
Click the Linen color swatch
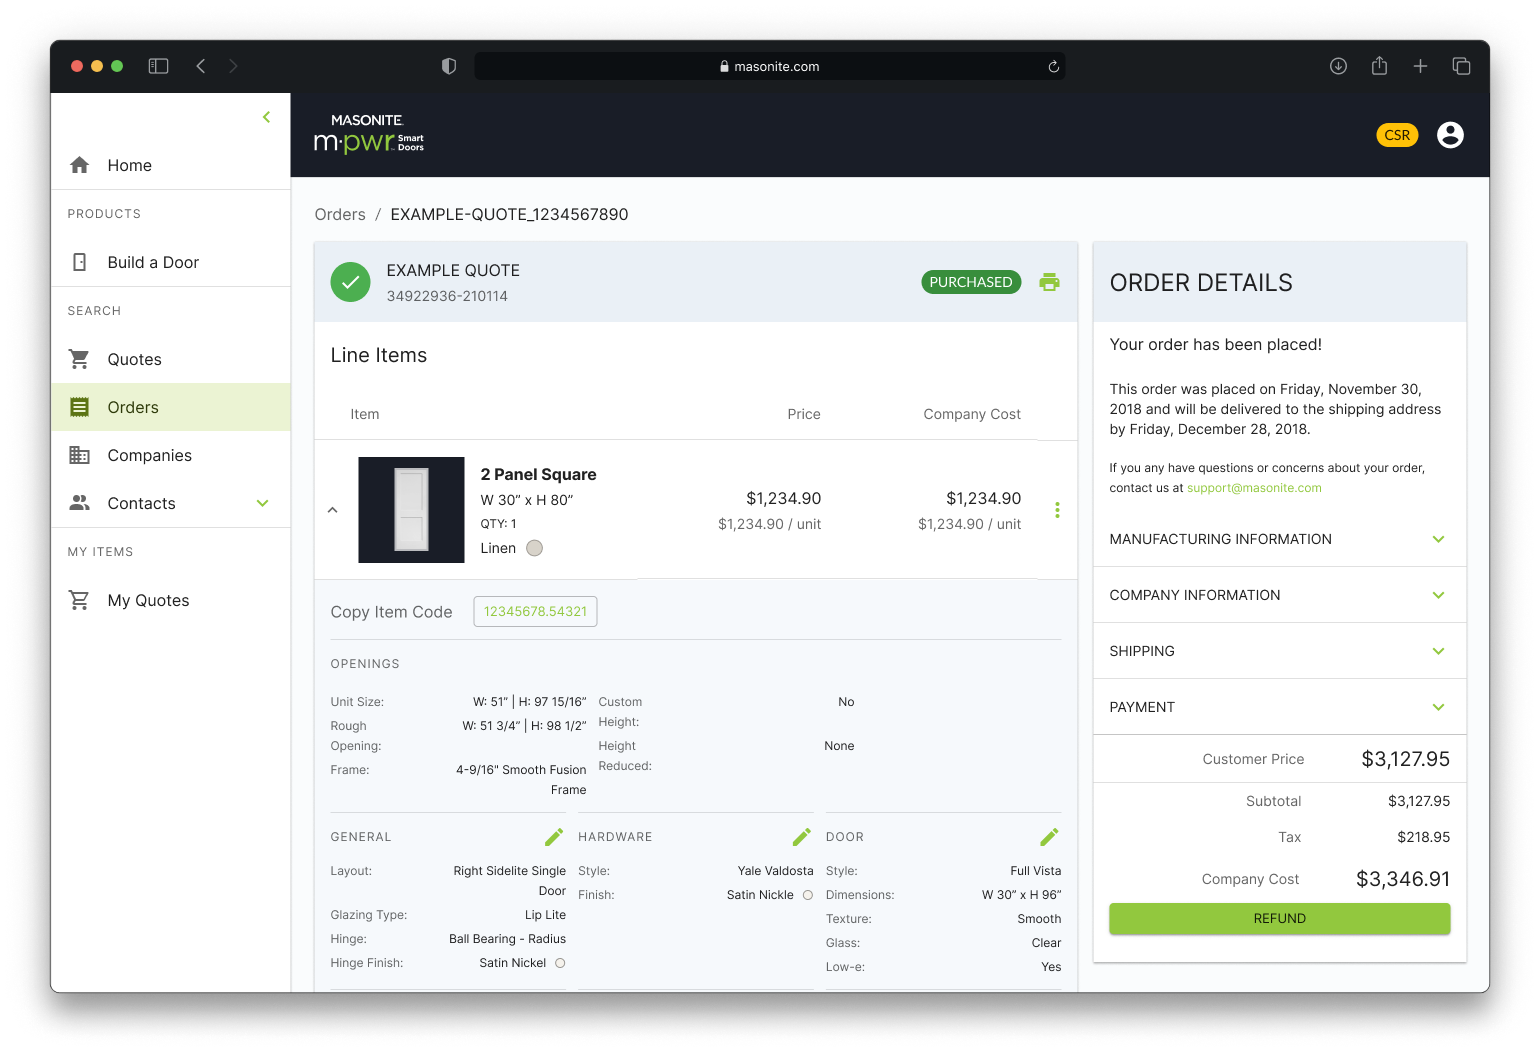coord(535,548)
